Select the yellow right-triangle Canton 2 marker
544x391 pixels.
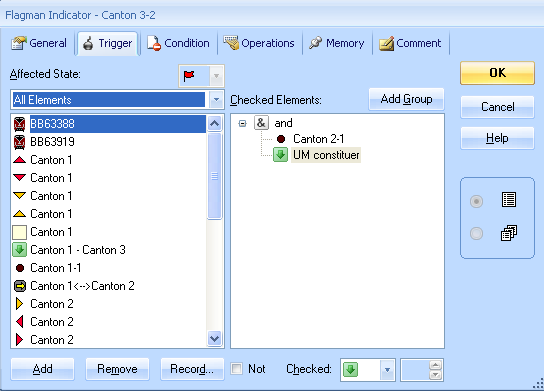click(19, 304)
